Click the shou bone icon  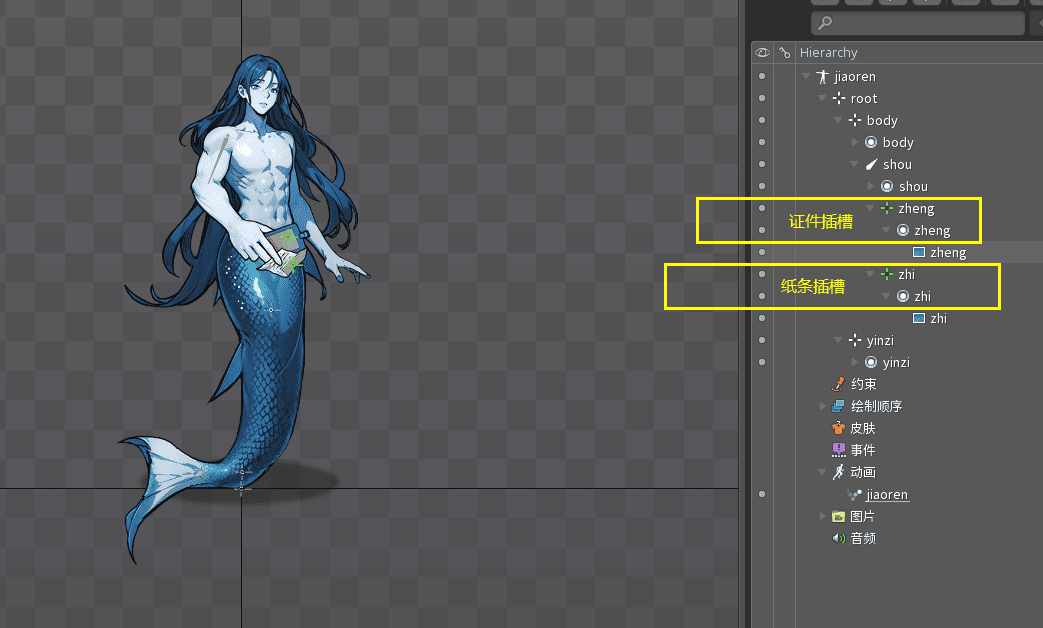(x=870, y=164)
